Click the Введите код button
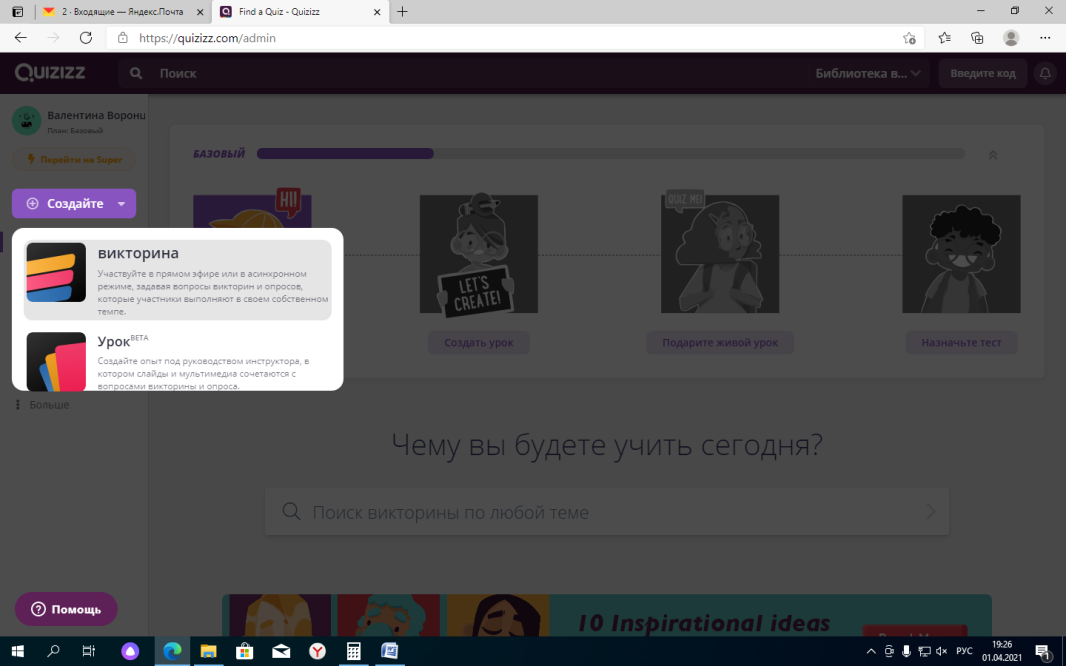1066x666 pixels. coord(982,73)
